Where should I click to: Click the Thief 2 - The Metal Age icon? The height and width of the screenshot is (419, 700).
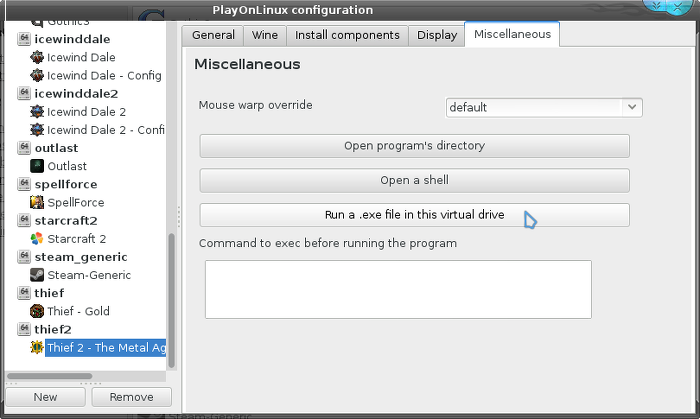tap(37, 347)
